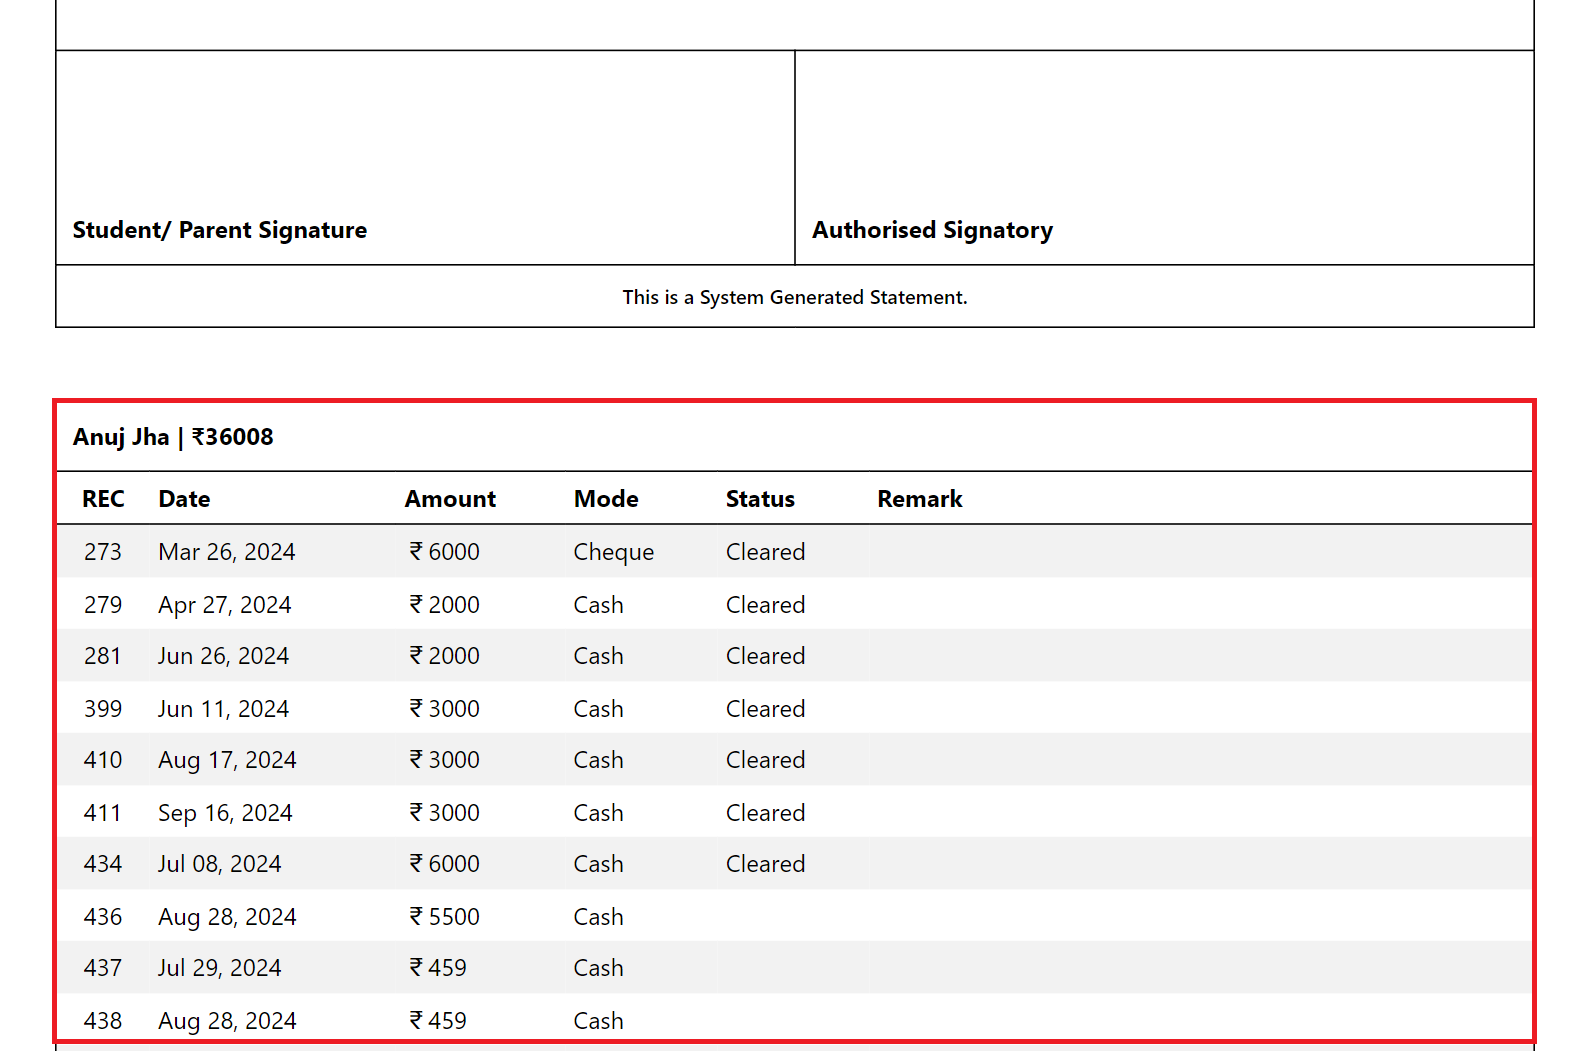Click Cleared status for receipt 281

pyautogui.click(x=766, y=656)
